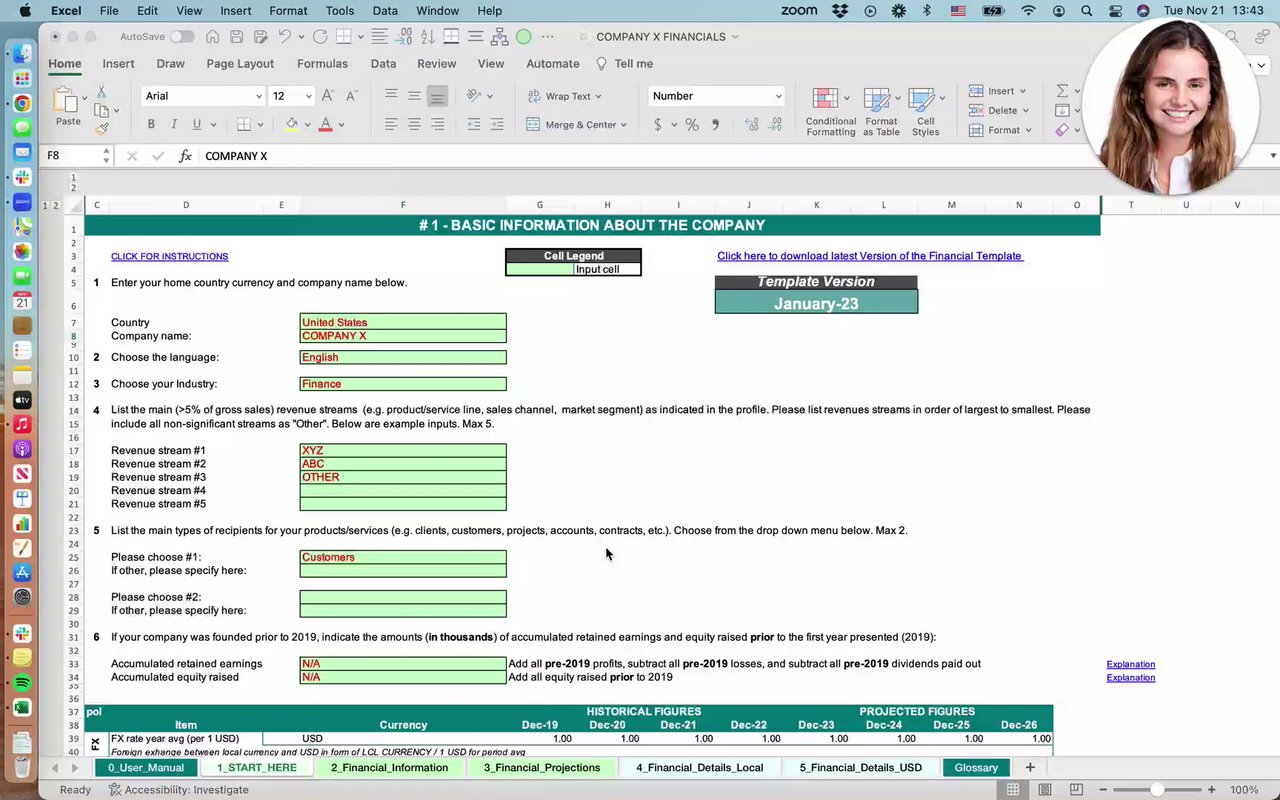The width and height of the screenshot is (1280, 800).
Task: Open the Home icon in quick access toolbar
Action: 212,37
